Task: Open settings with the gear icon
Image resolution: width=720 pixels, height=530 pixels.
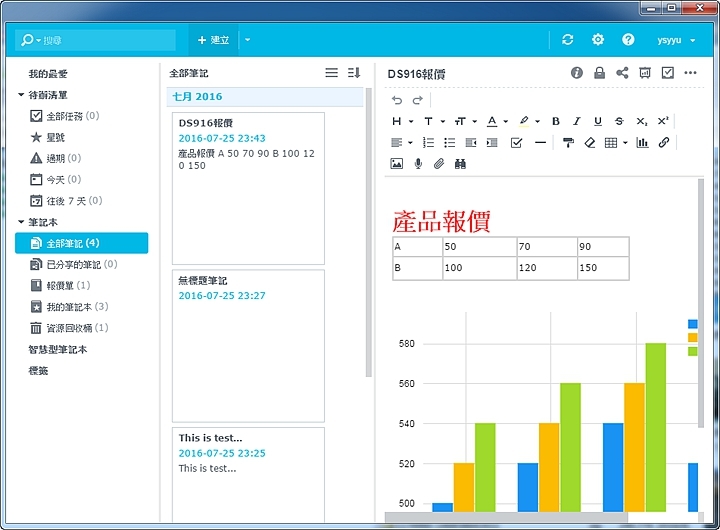Action: 598,40
